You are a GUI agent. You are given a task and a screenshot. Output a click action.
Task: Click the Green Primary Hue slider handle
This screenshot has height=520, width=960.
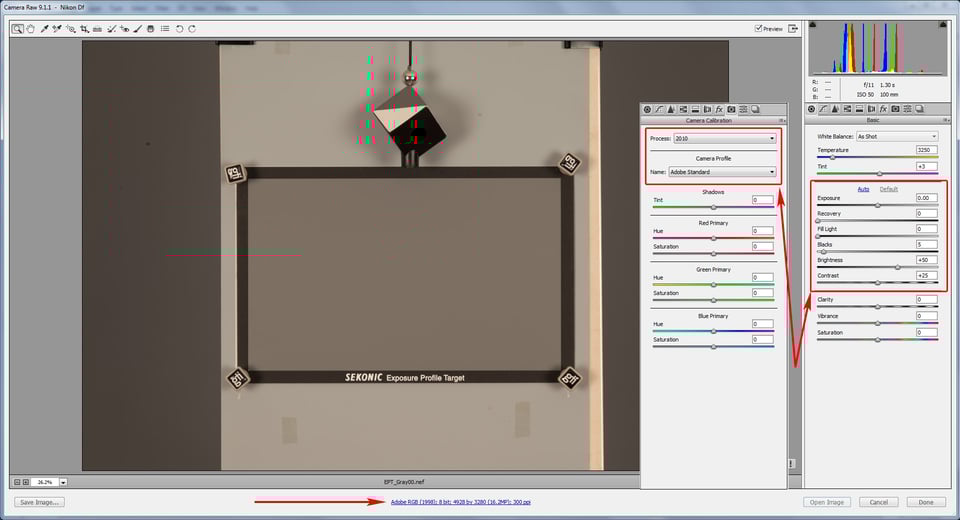(x=713, y=285)
